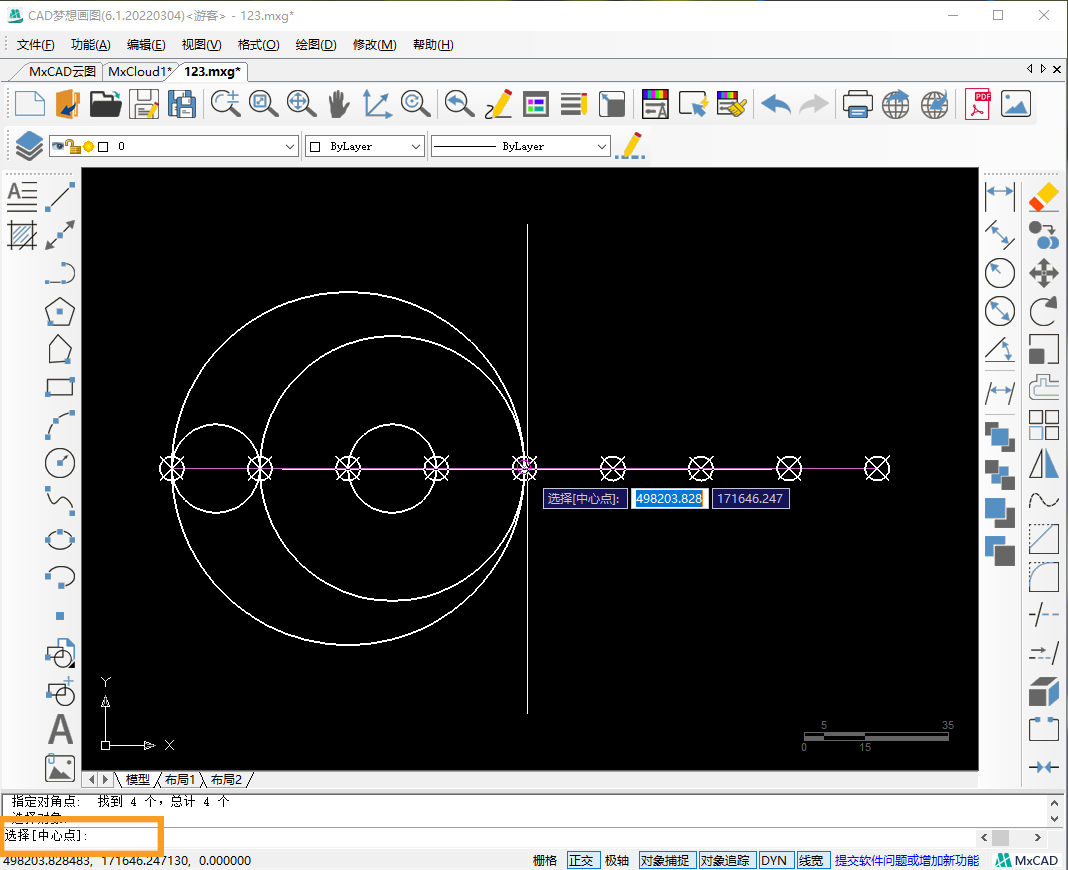Toggle 对象捕捉 object snap
Image resolution: width=1068 pixels, height=870 pixels.
665,860
